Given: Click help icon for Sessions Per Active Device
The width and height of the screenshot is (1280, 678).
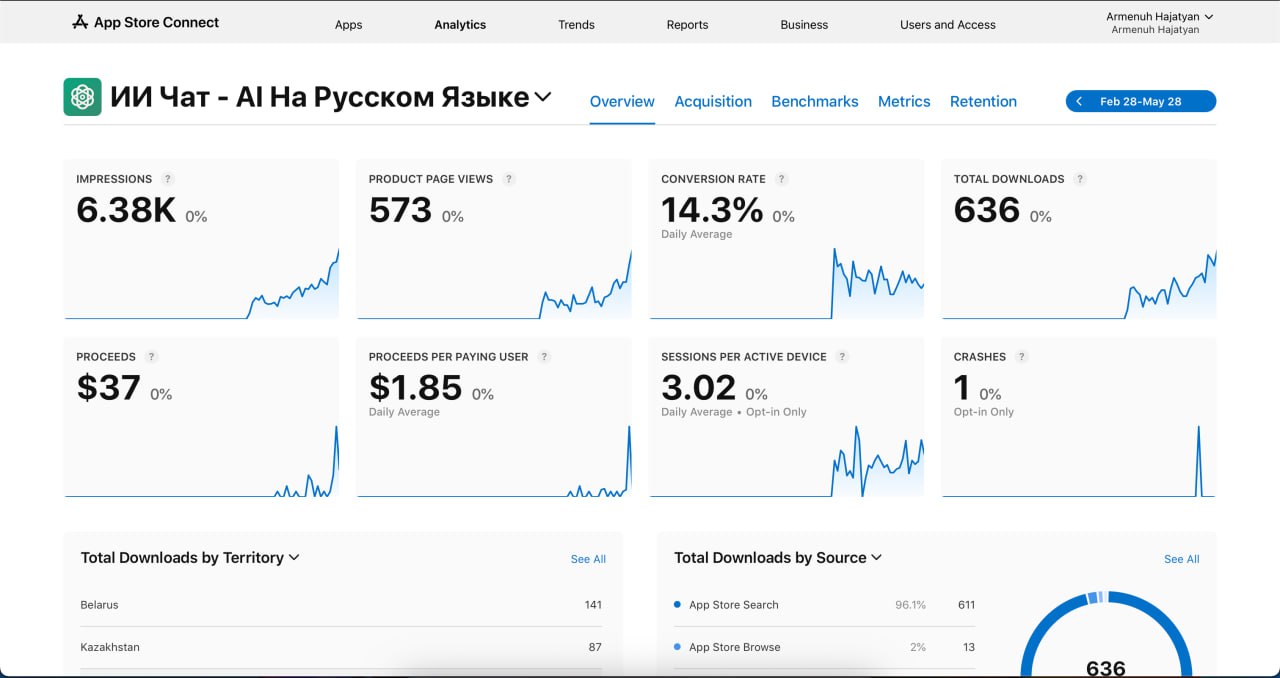Looking at the screenshot, I should point(843,357).
